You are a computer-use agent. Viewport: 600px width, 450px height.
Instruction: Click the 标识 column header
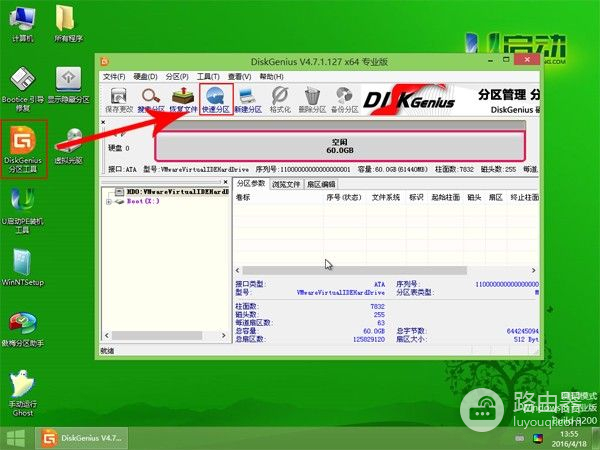coord(416,197)
